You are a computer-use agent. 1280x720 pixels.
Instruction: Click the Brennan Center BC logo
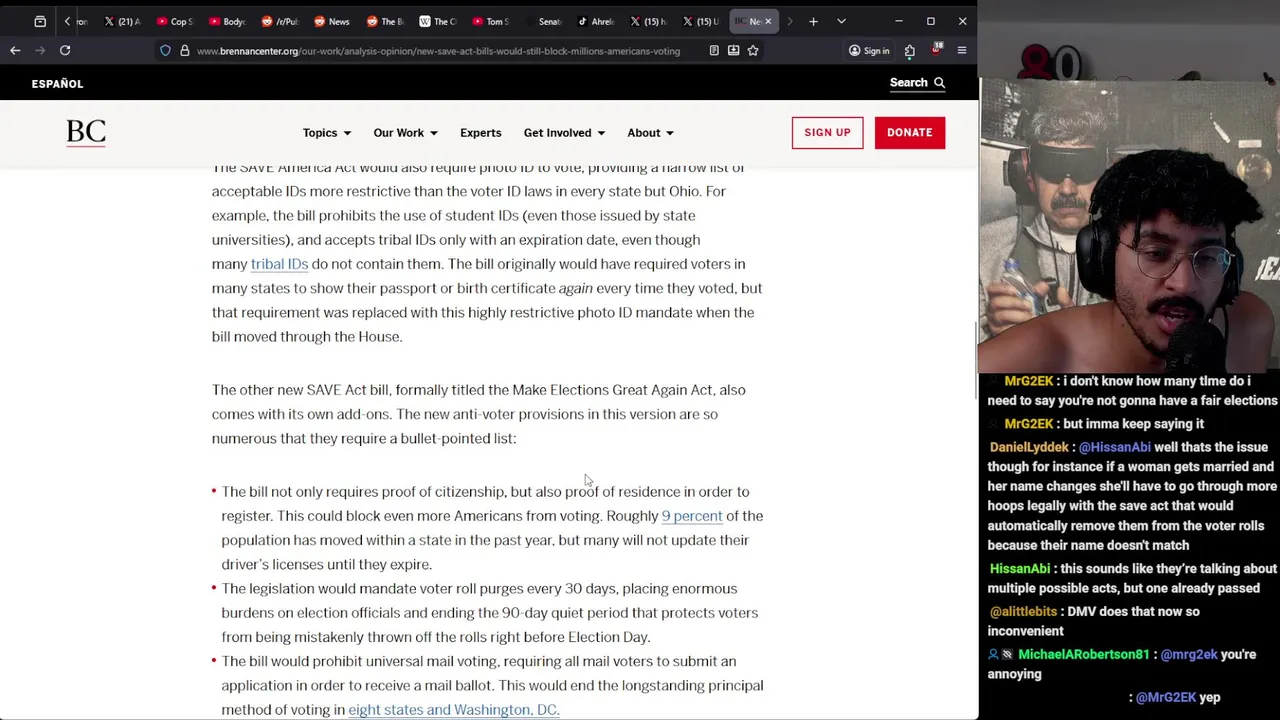click(86, 132)
